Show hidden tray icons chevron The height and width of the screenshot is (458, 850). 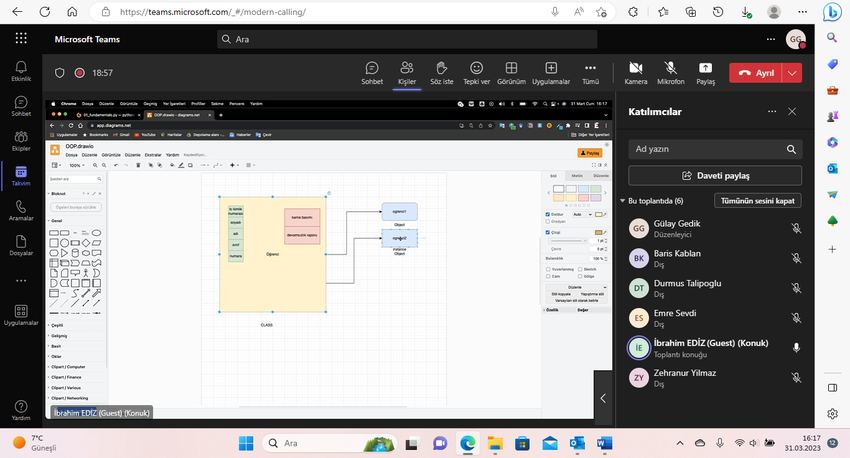pyautogui.click(x=680, y=443)
